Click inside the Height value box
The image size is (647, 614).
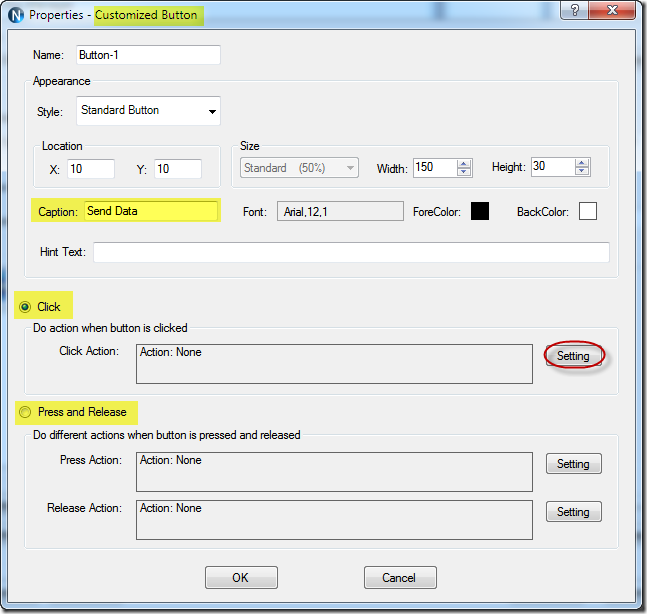click(x=553, y=166)
